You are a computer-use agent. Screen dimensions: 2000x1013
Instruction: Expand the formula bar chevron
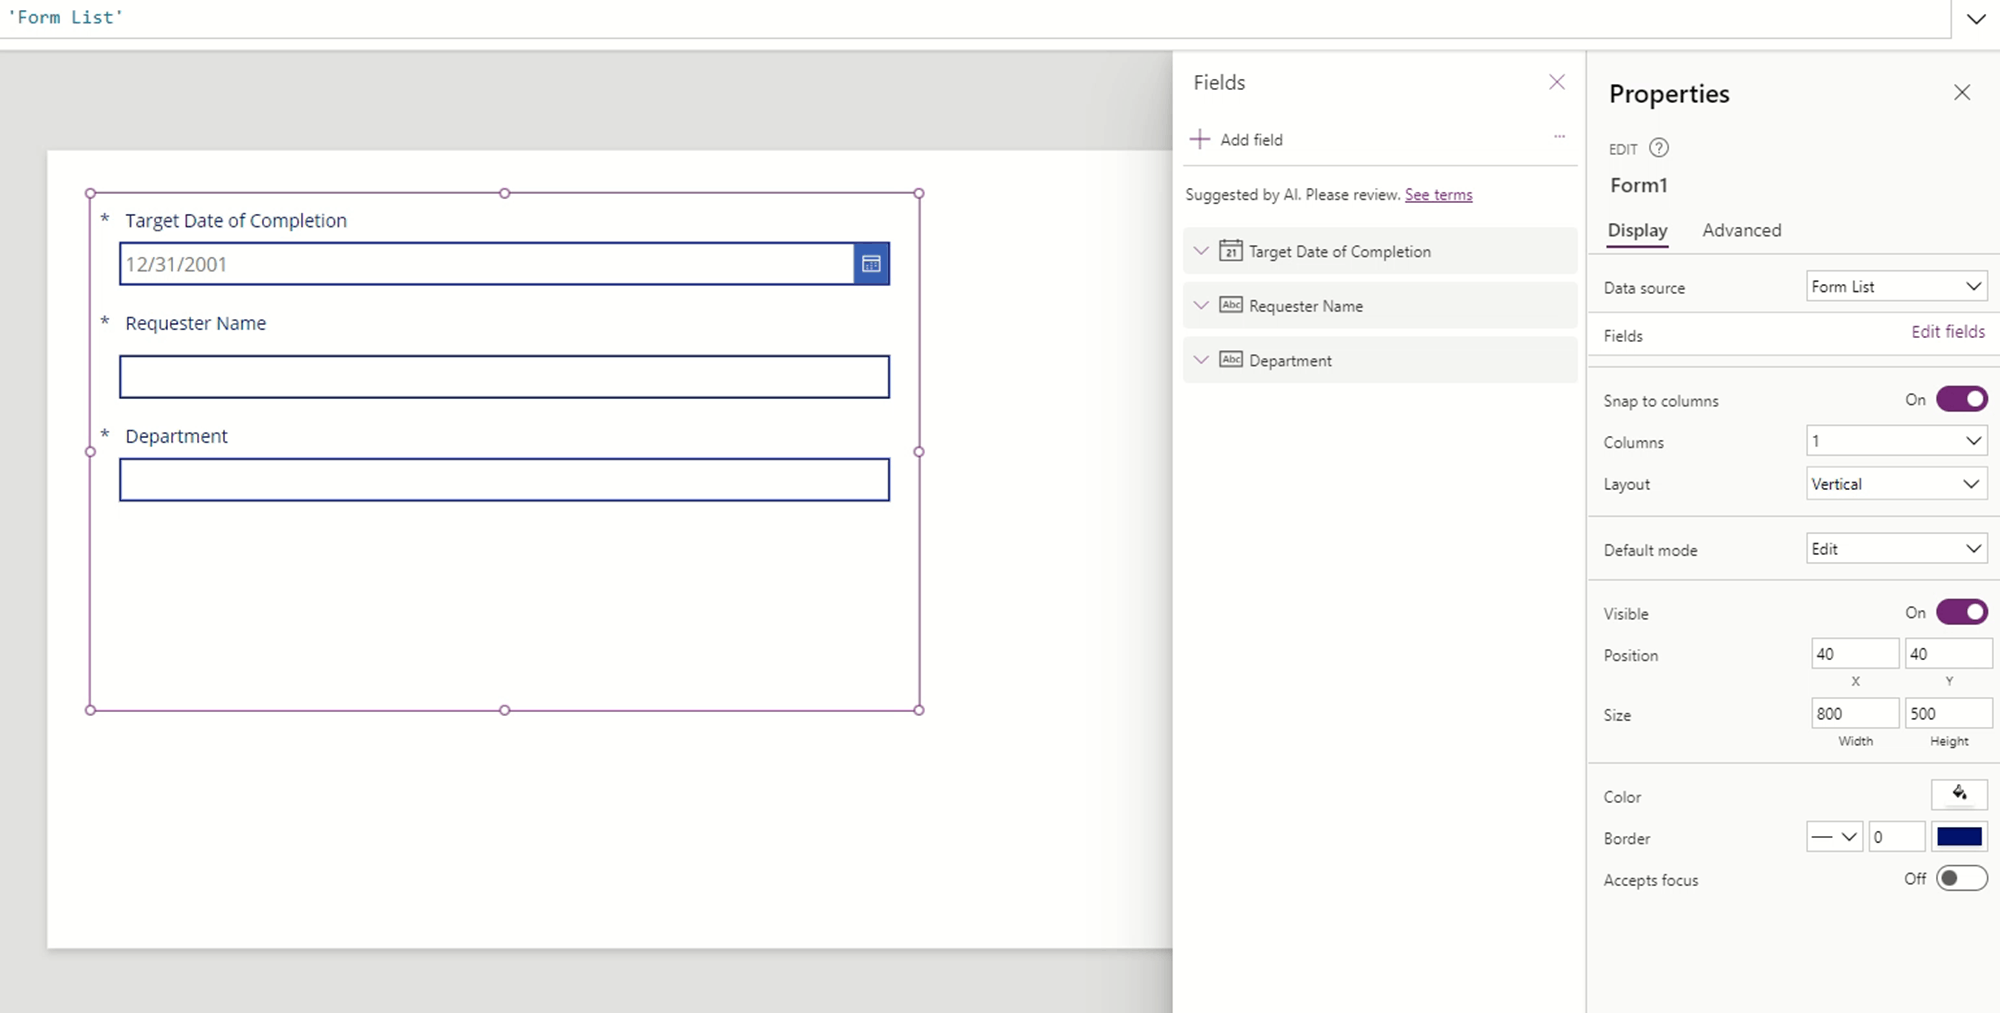point(1976,19)
